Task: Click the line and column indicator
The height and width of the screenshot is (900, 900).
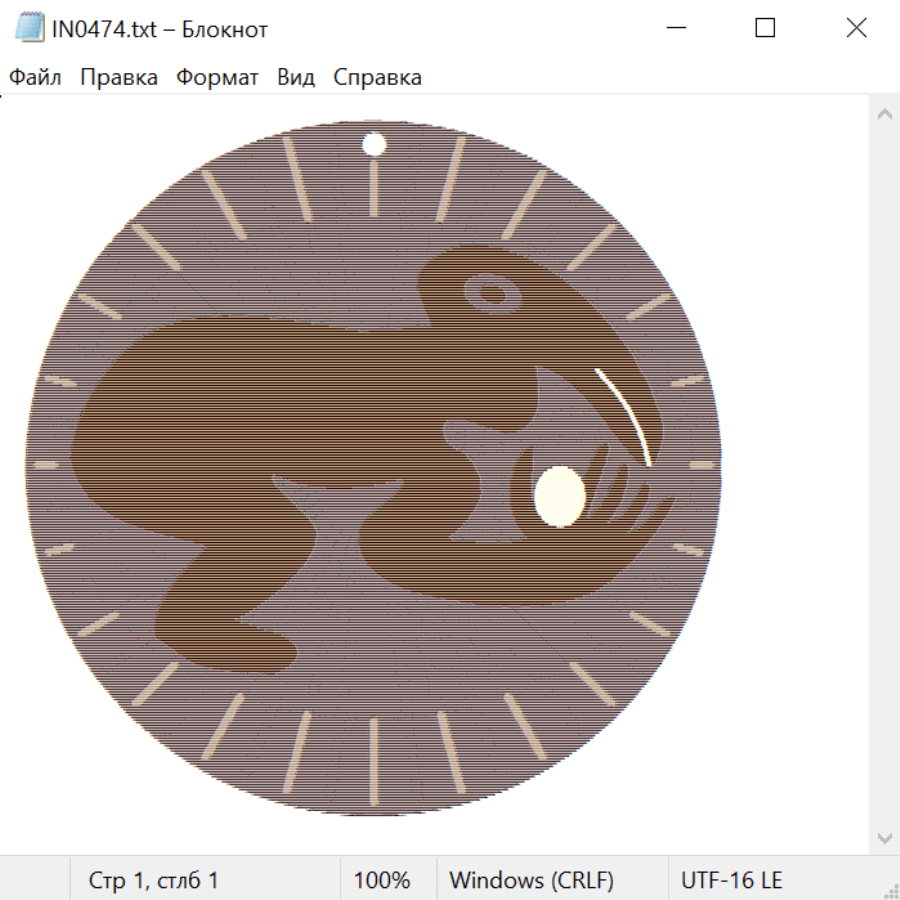Action: point(153,880)
